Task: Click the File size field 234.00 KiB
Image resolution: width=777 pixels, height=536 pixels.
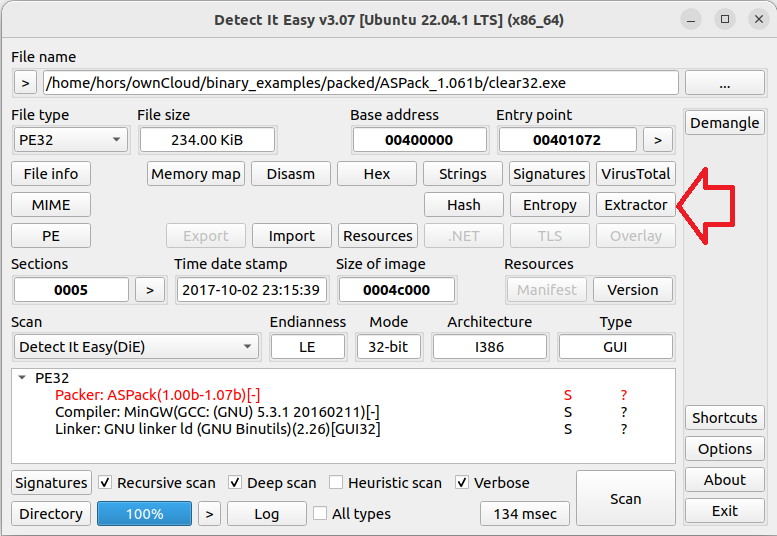Action: tap(207, 140)
